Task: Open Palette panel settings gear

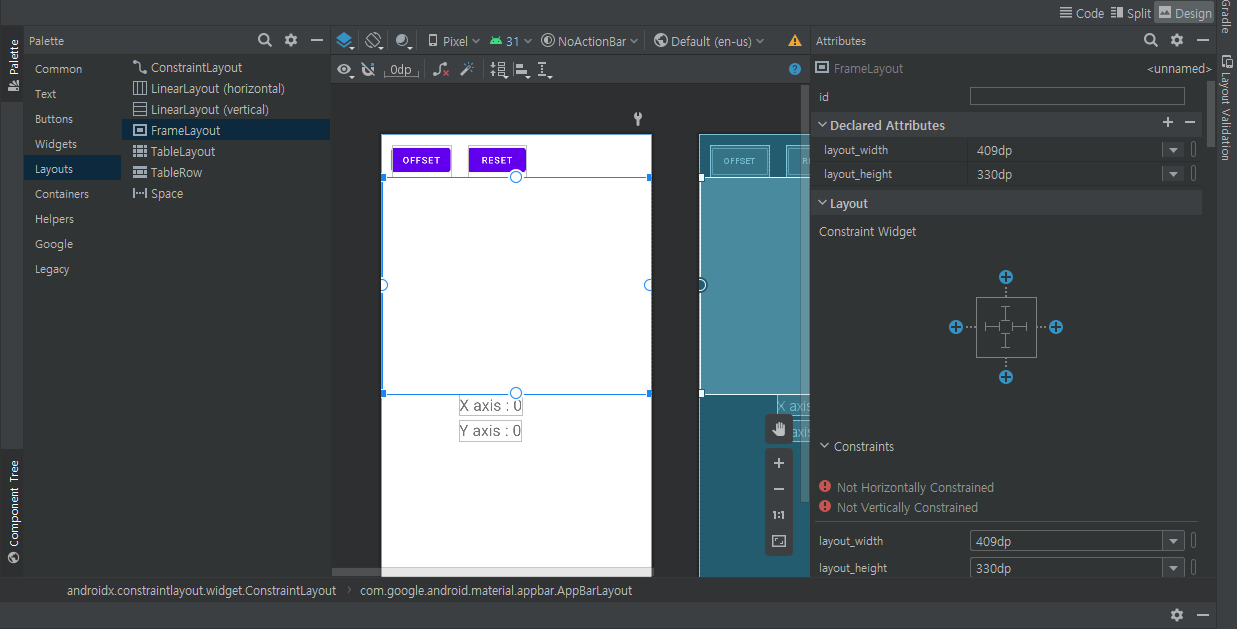Action: pyautogui.click(x=291, y=40)
